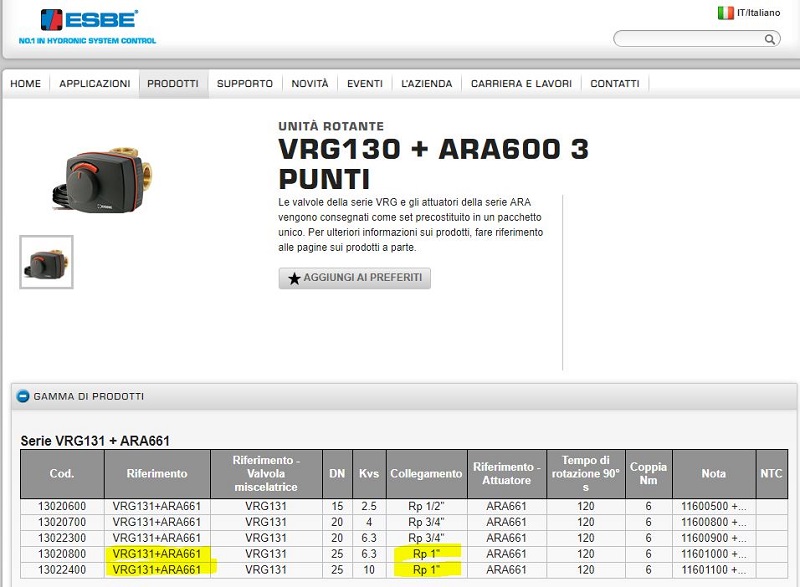Click the note 11600900 +... cell
Viewport: 800px width, 587px height.
[x=714, y=538]
